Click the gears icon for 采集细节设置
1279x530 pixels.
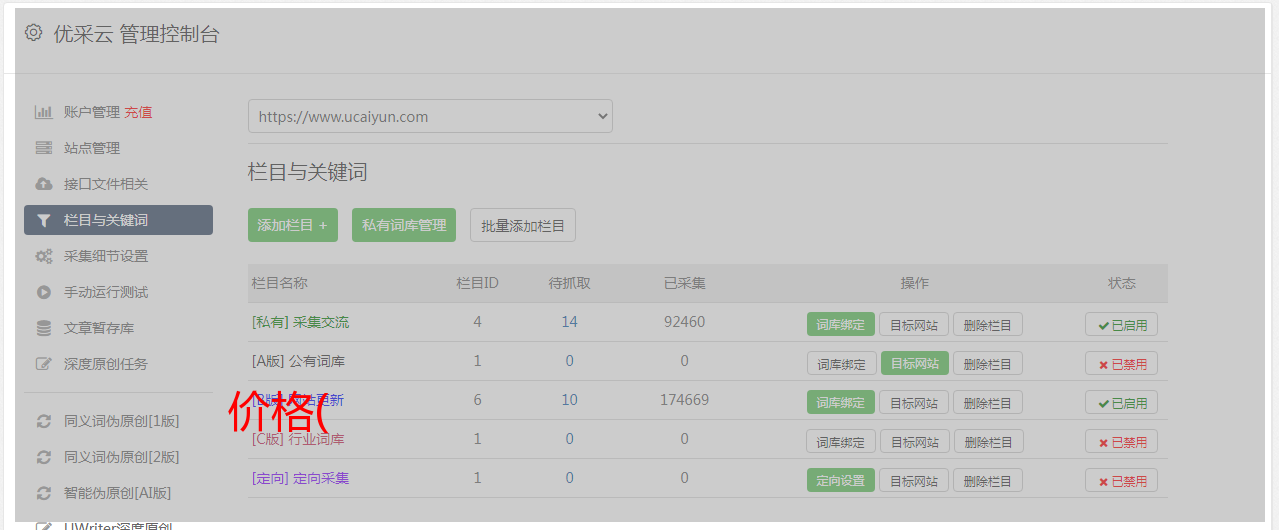point(43,256)
